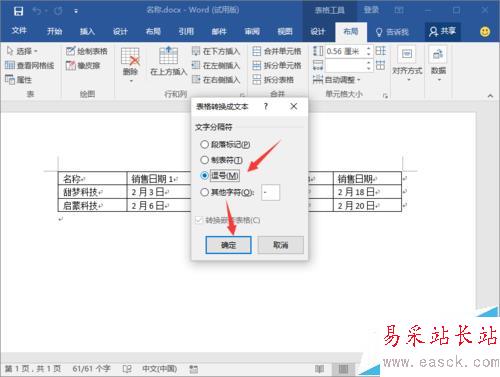Click the word count 61/61 个字
Image resolution: width=500 pixels, height=377 pixels.
point(91,369)
